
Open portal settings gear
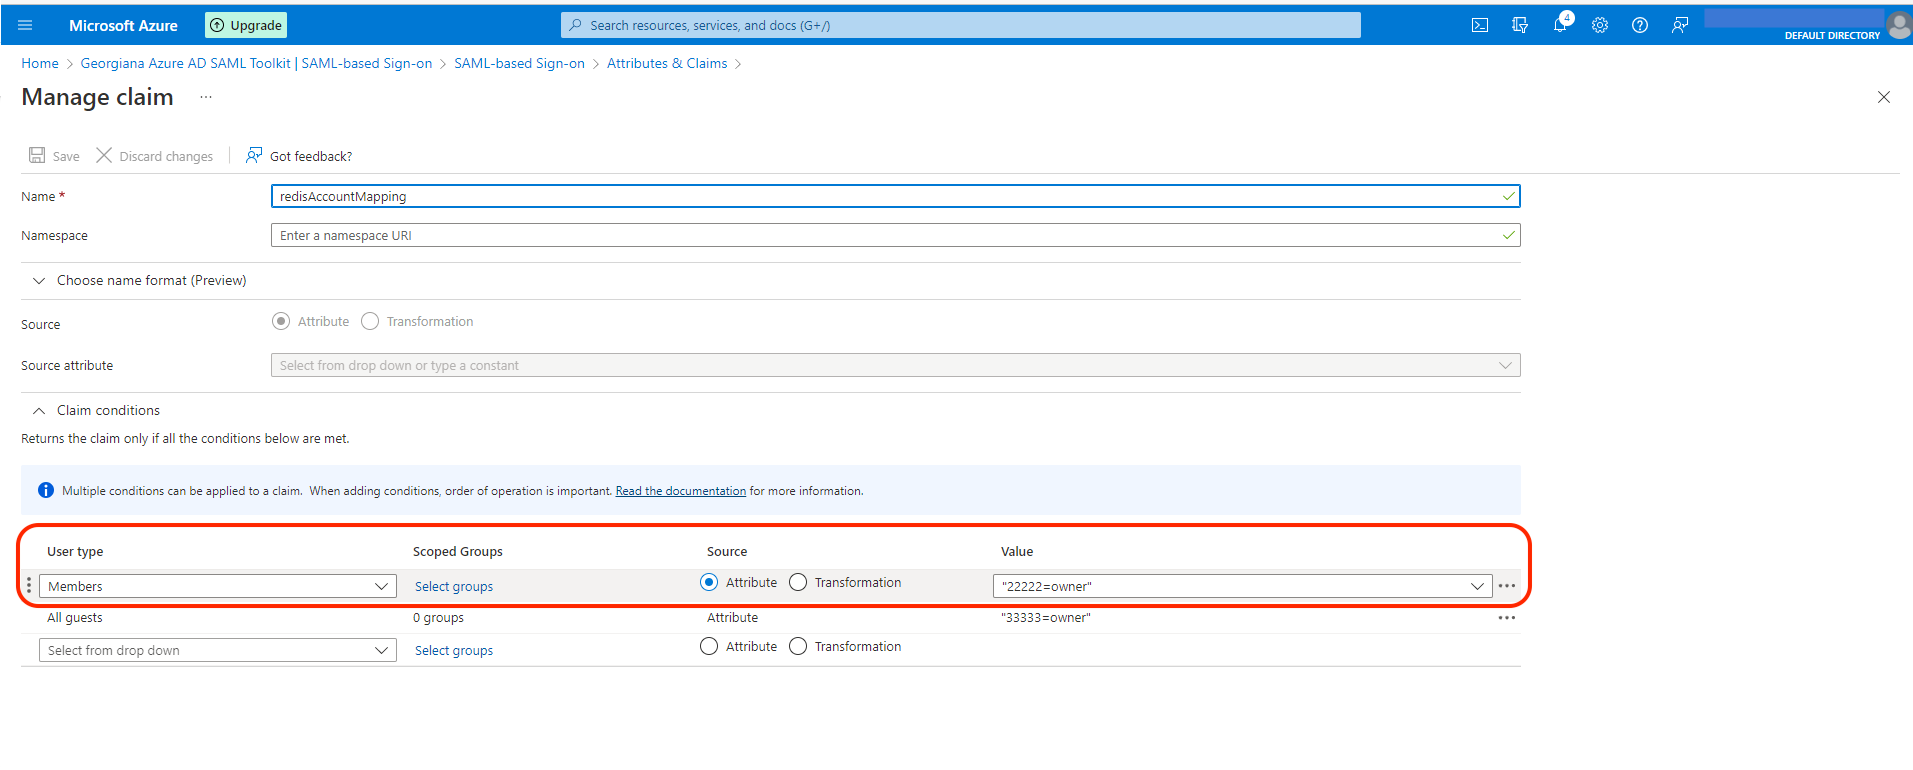tap(1600, 25)
